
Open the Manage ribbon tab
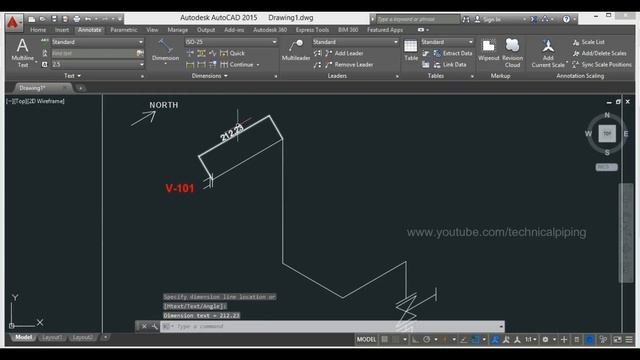coord(178,30)
